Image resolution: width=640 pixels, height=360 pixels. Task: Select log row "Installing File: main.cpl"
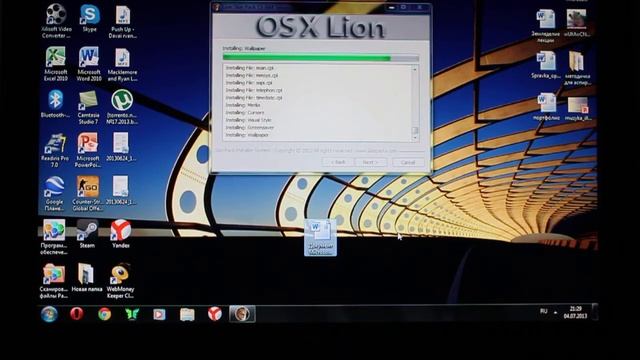coord(249,68)
